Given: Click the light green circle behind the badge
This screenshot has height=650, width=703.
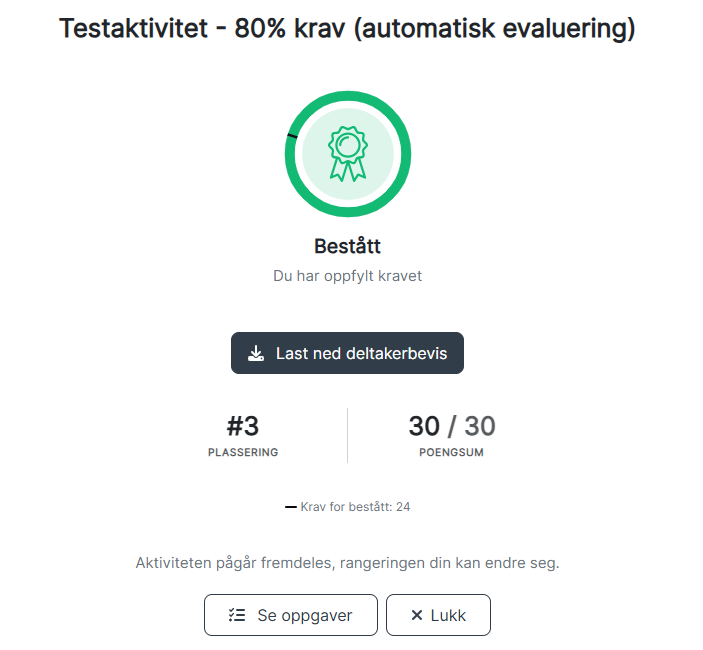Looking at the screenshot, I should [x=348, y=154].
